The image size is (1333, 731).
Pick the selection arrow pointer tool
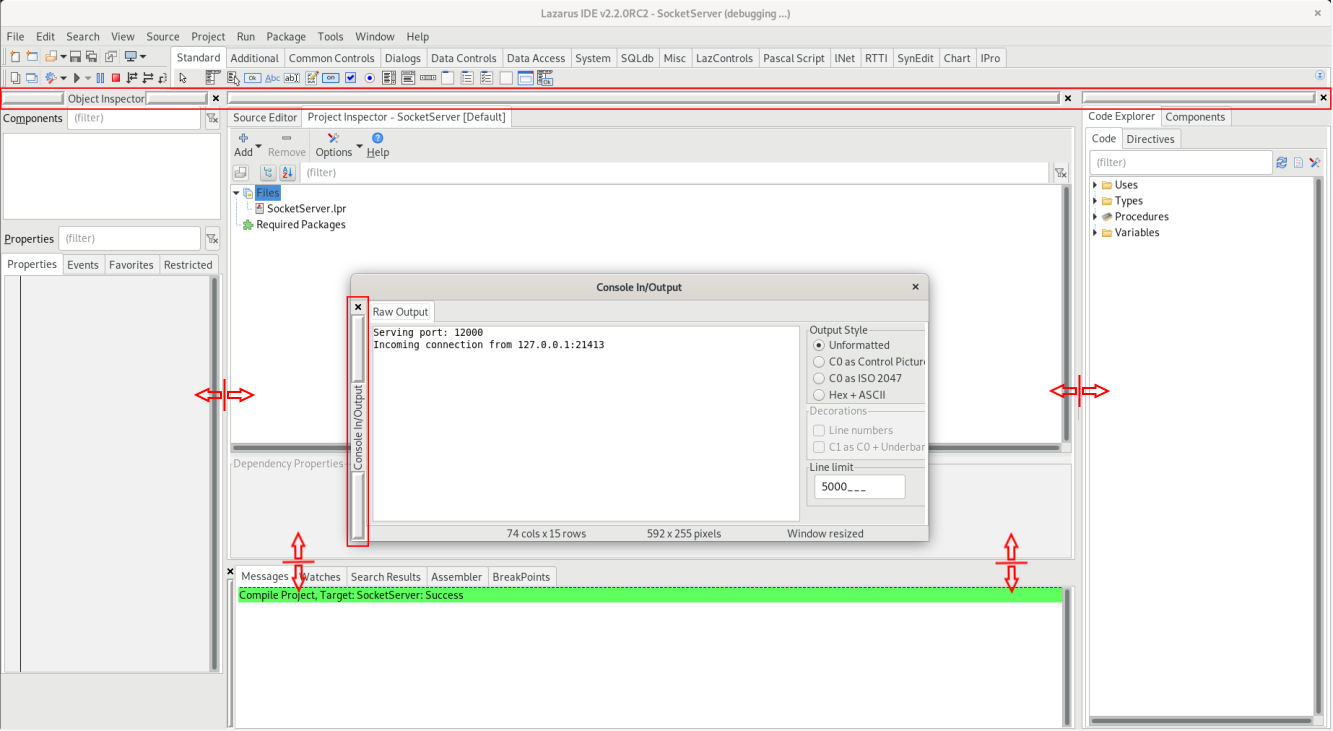[x=183, y=78]
